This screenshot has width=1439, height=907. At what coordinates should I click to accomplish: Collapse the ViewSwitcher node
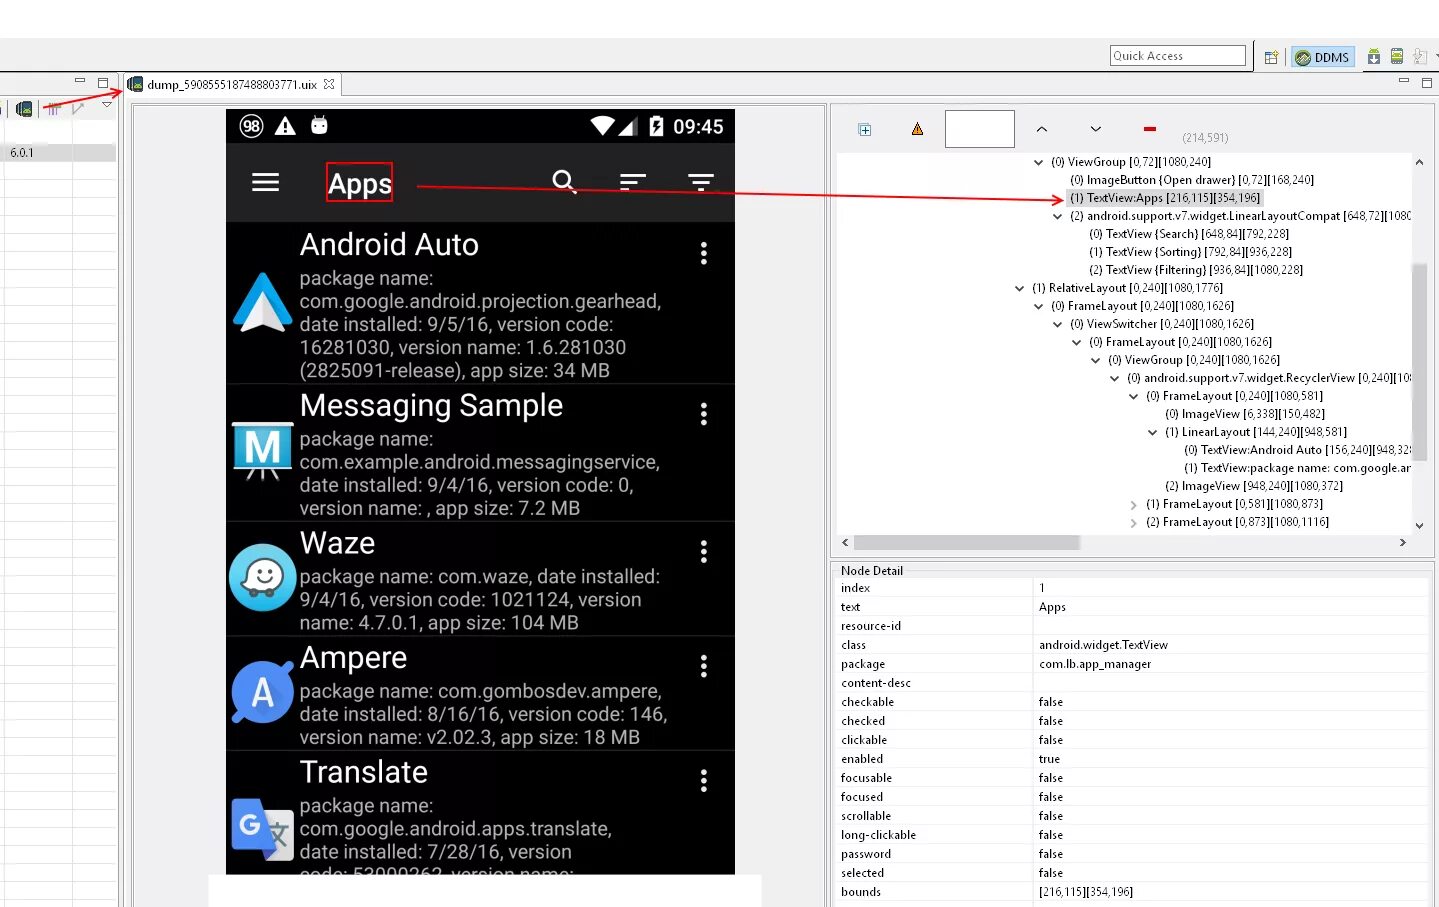[x=1058, y=324]
